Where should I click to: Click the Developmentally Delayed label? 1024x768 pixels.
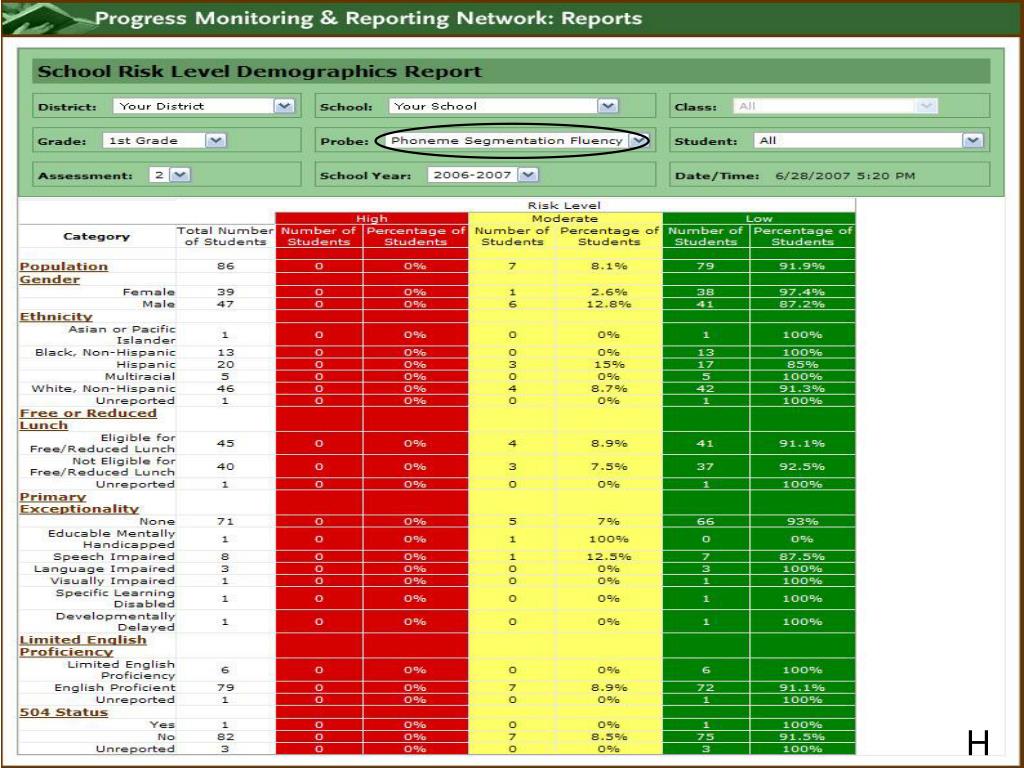click(x=116, y=622)
